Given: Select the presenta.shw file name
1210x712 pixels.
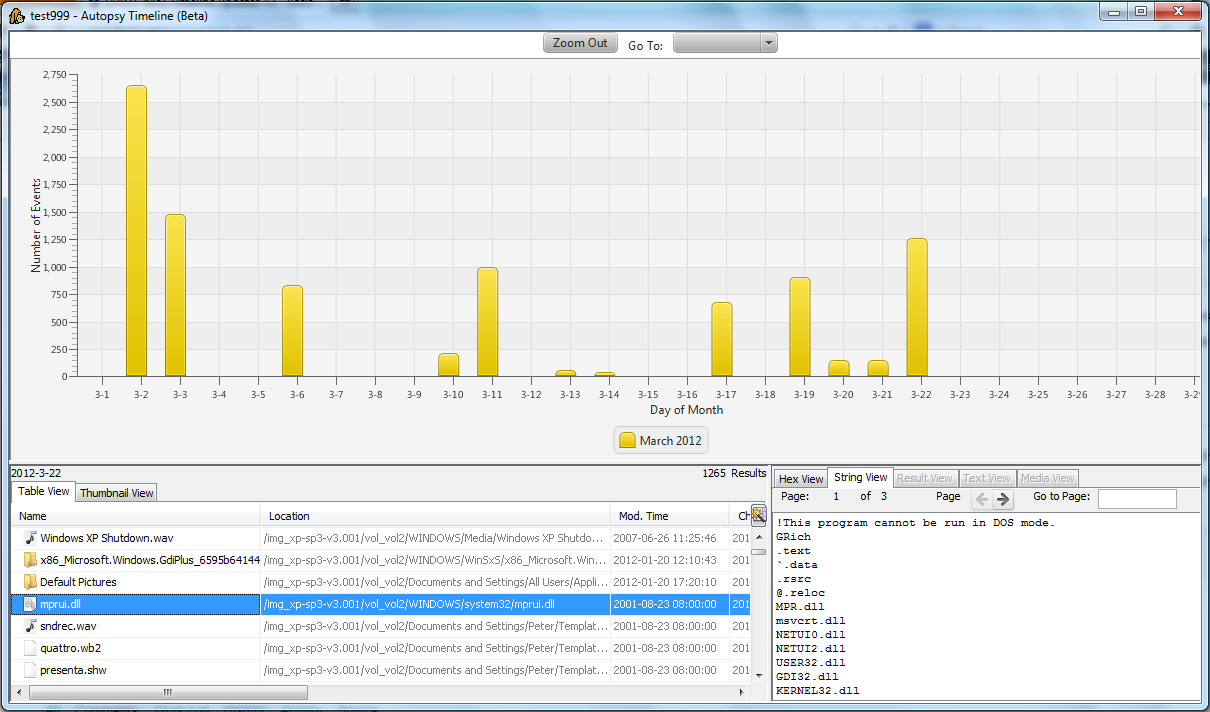Looking at the screenshot, I should pos(72,670).
